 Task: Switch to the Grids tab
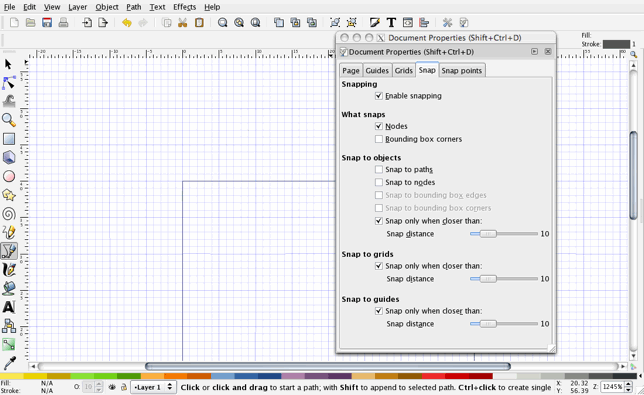point(403,71)
